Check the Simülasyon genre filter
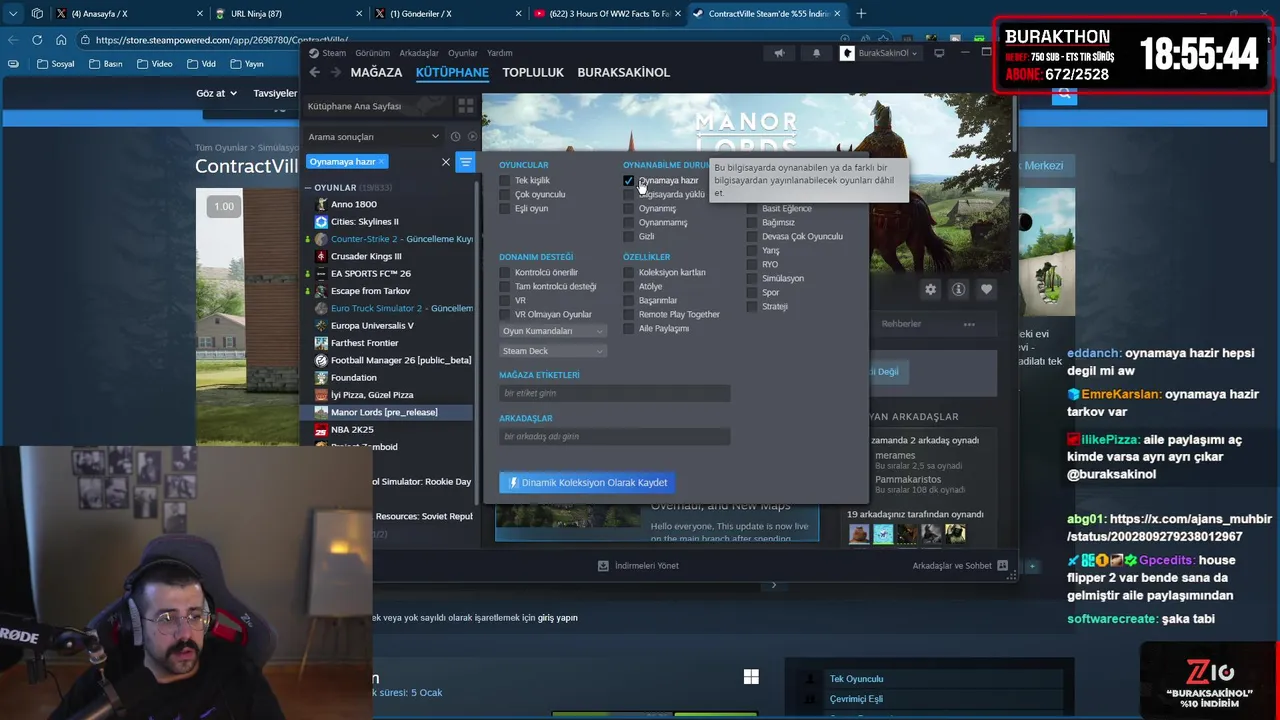1280x720 pixels. [753, 279]
